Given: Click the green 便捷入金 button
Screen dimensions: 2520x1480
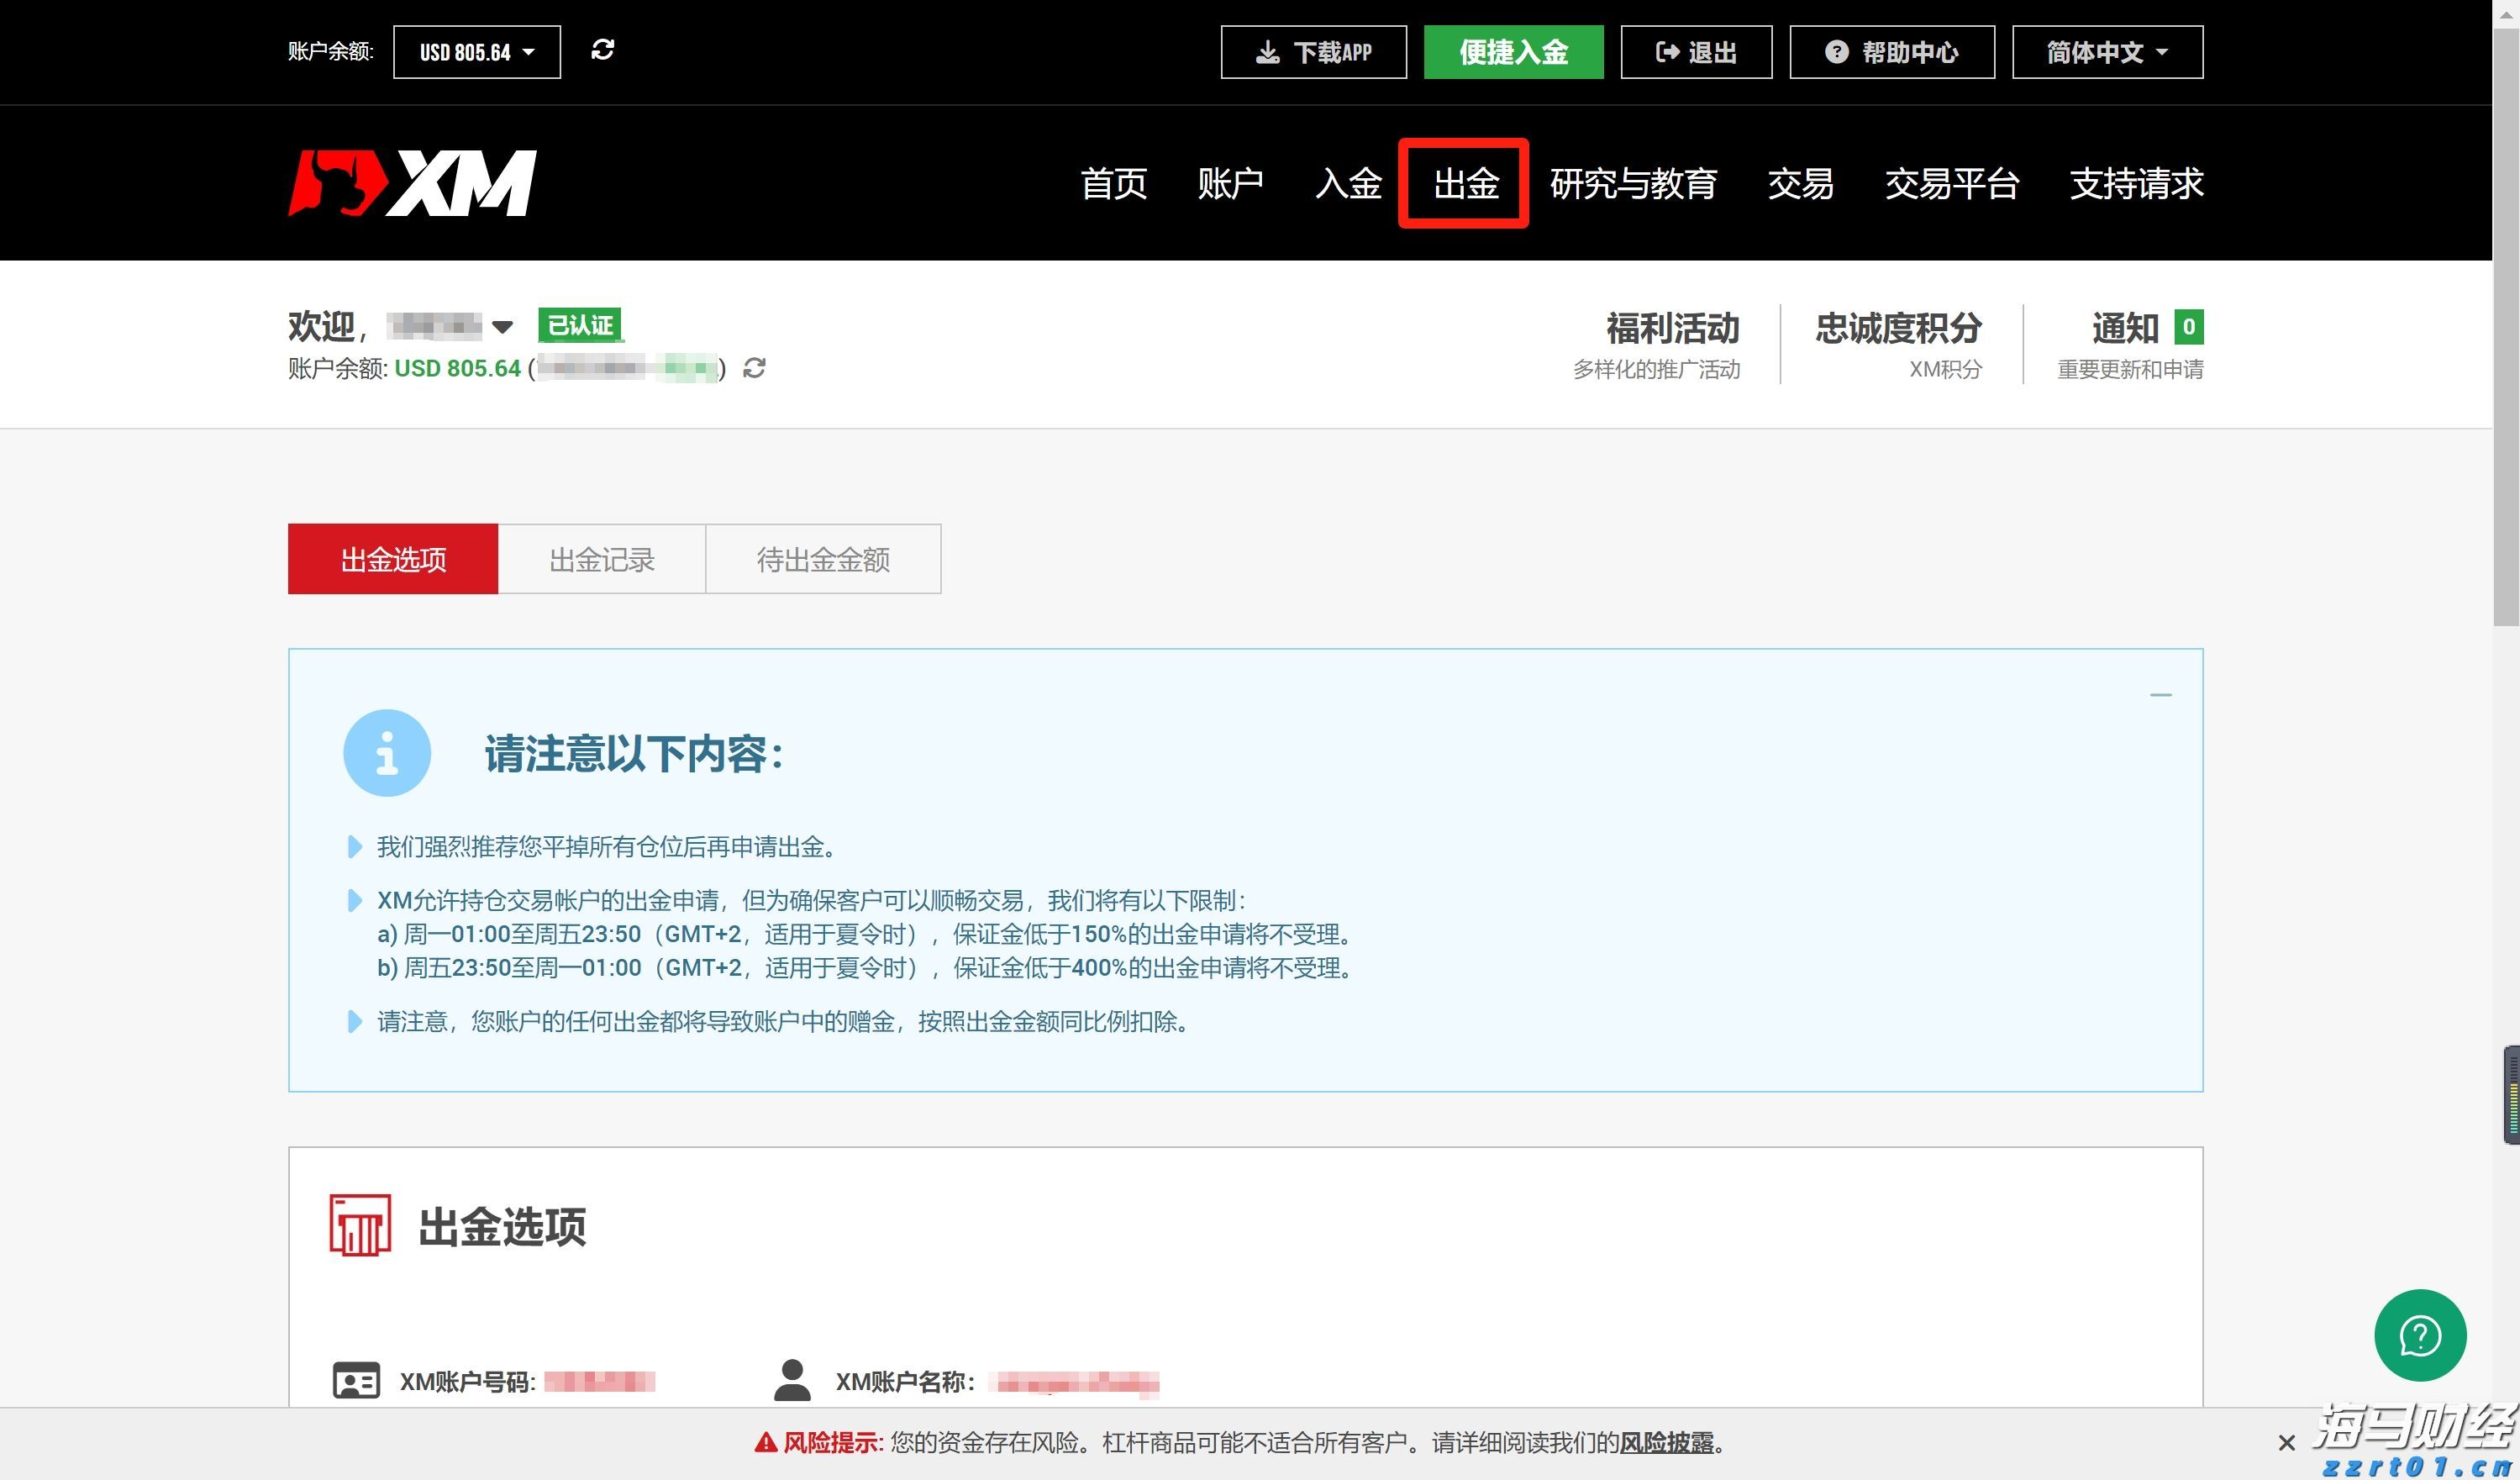Looking at the screenshot, I should coord(1513,51).
